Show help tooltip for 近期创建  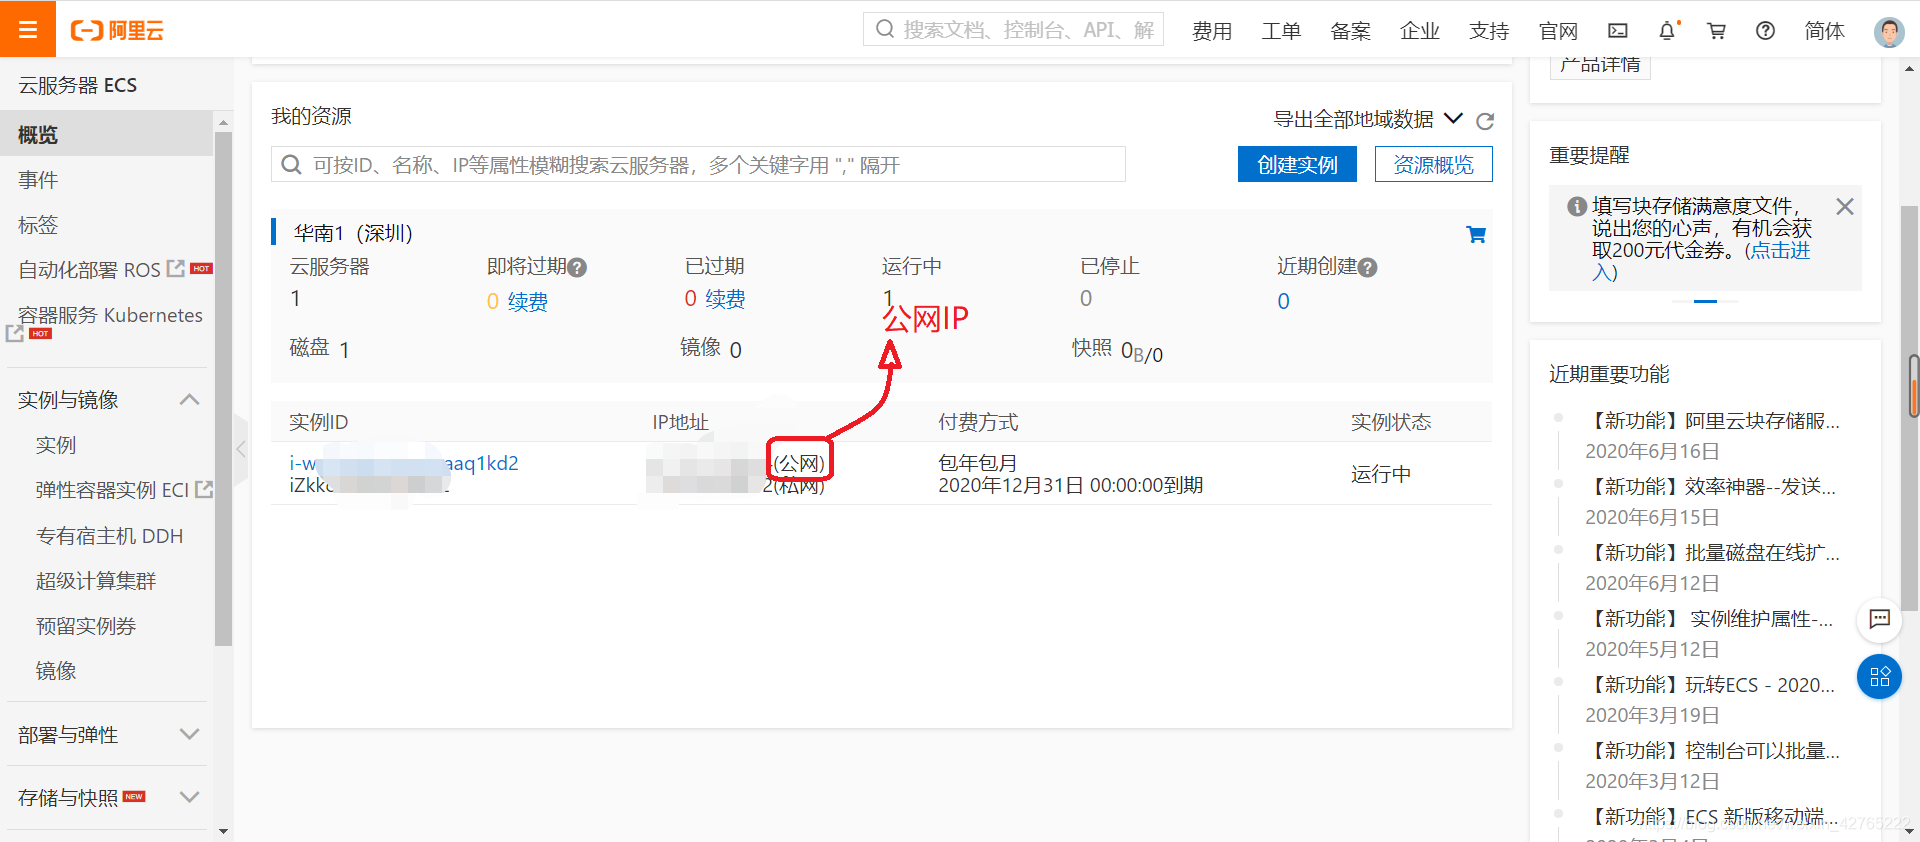pyautogui.click(x=1368, y=268)
